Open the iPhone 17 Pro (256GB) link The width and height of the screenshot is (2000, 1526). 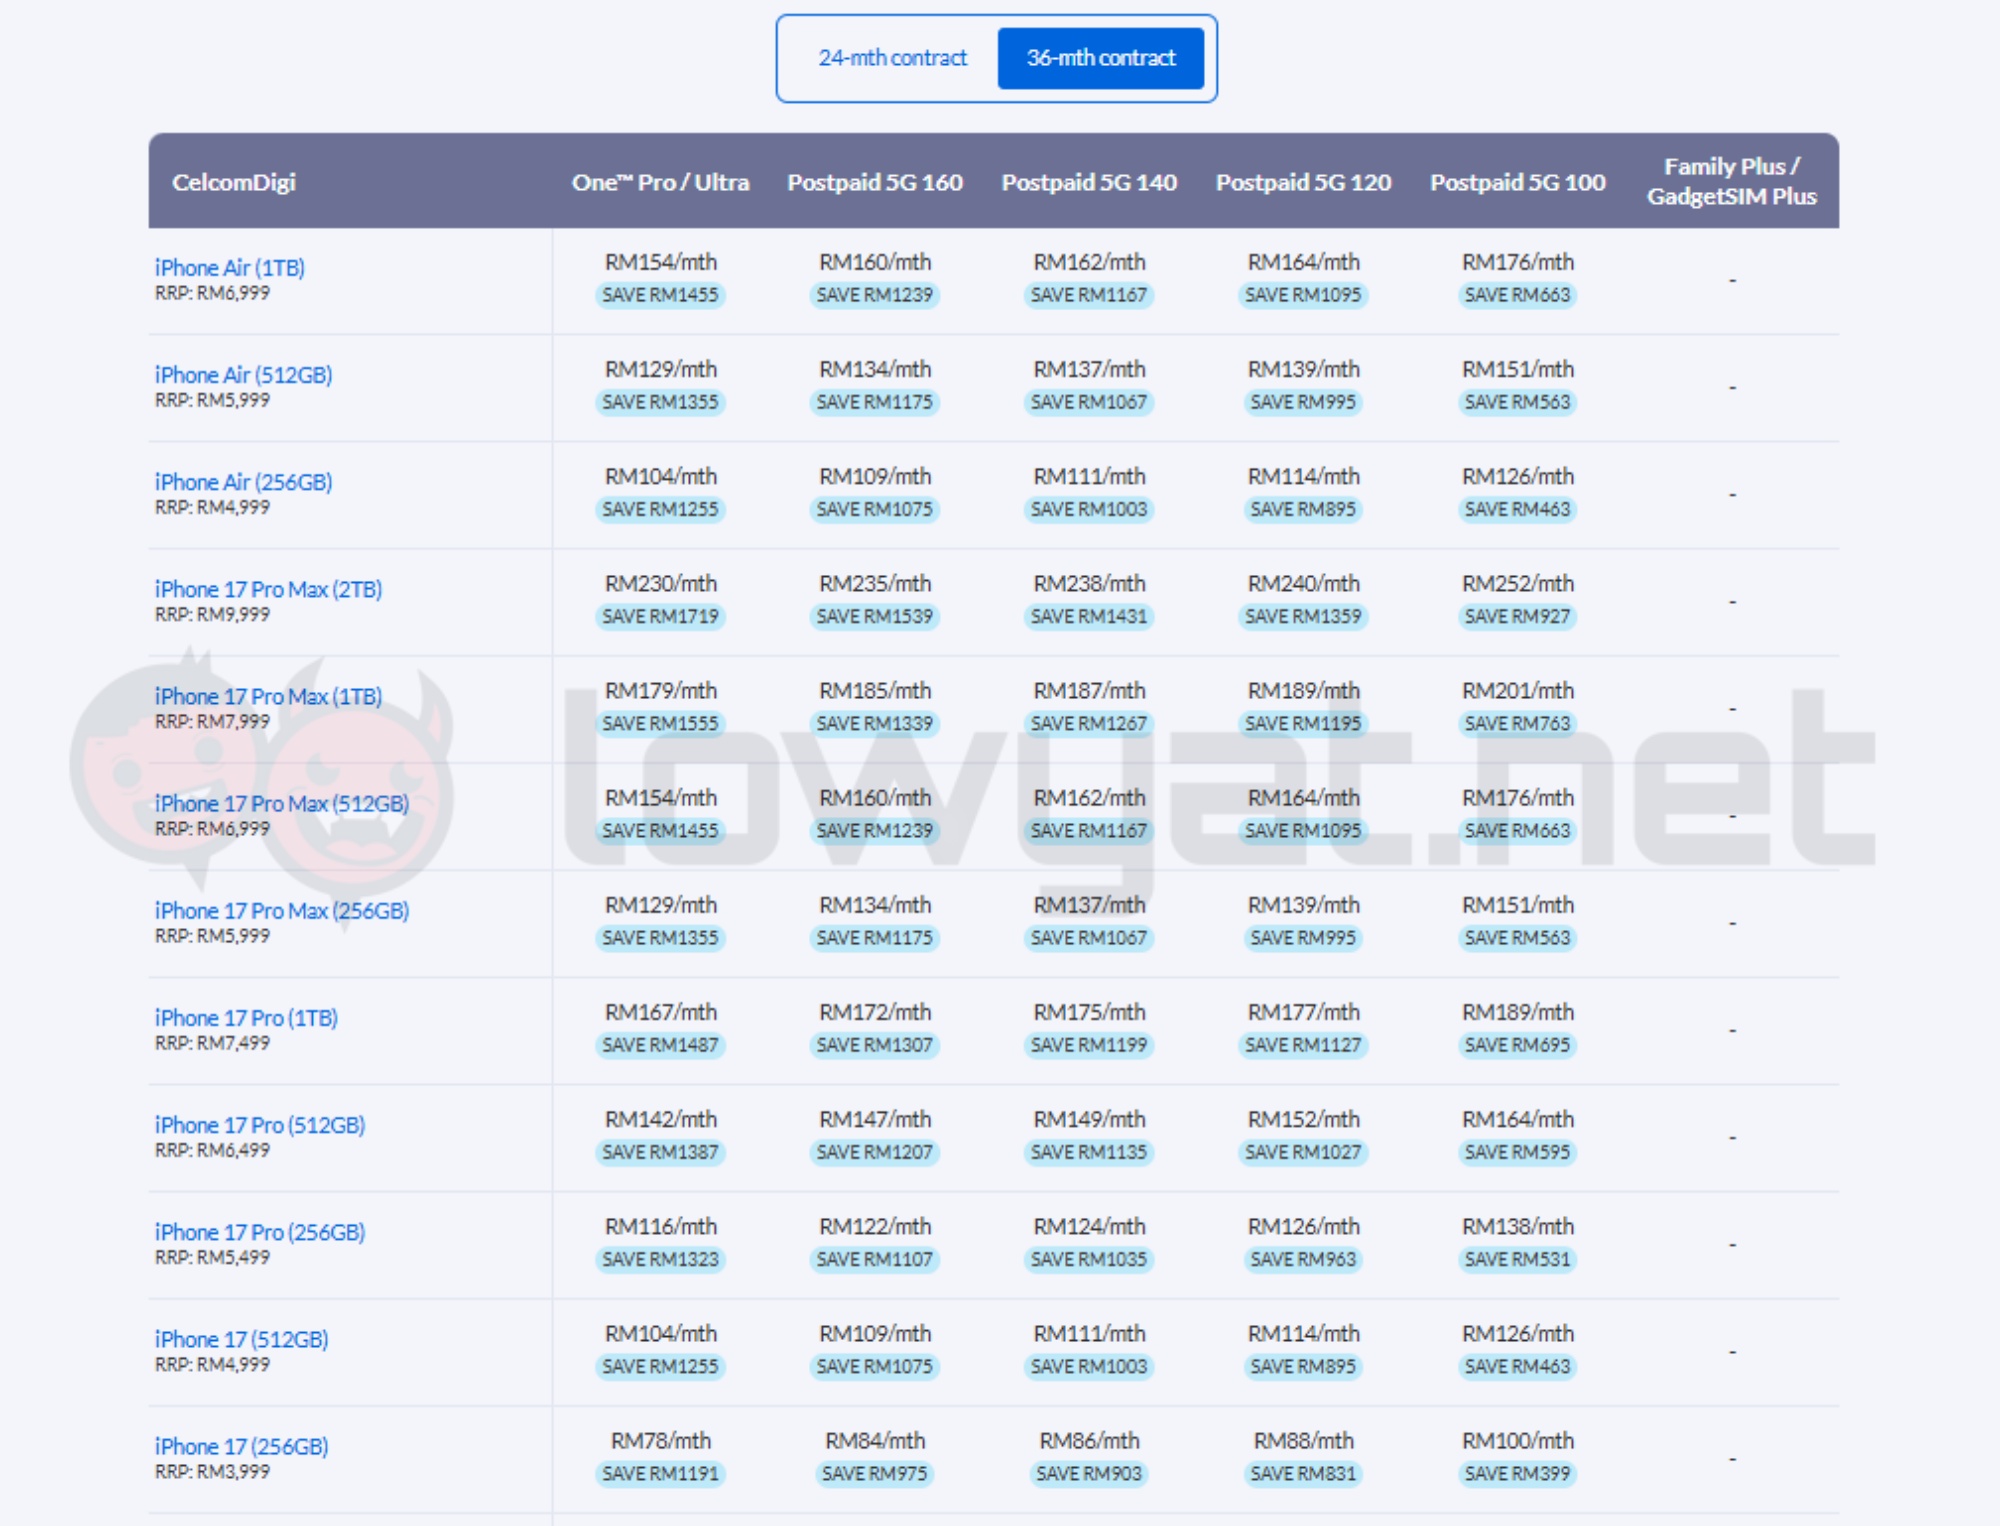click(259, 1231)
